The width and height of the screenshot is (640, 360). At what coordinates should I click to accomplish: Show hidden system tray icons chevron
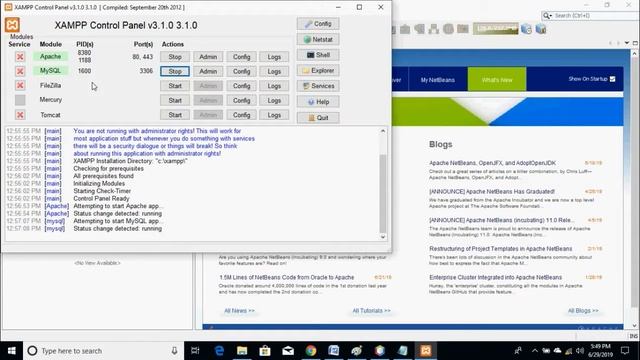534,351
